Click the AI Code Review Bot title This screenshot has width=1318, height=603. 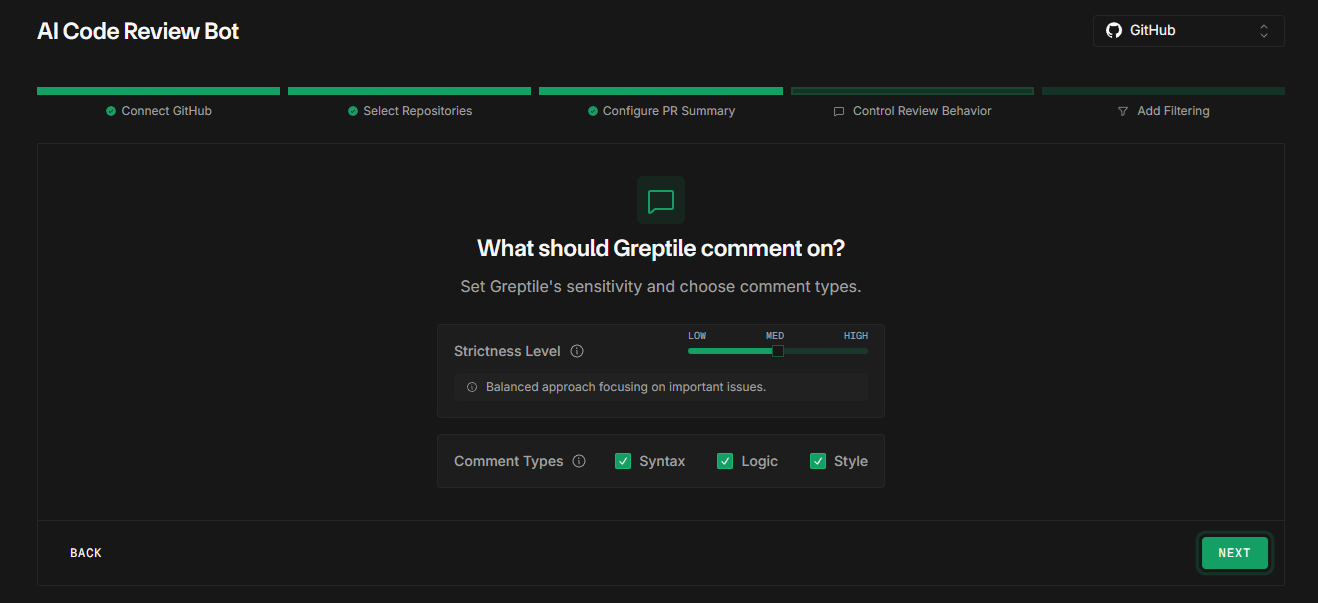click(138, 31)
